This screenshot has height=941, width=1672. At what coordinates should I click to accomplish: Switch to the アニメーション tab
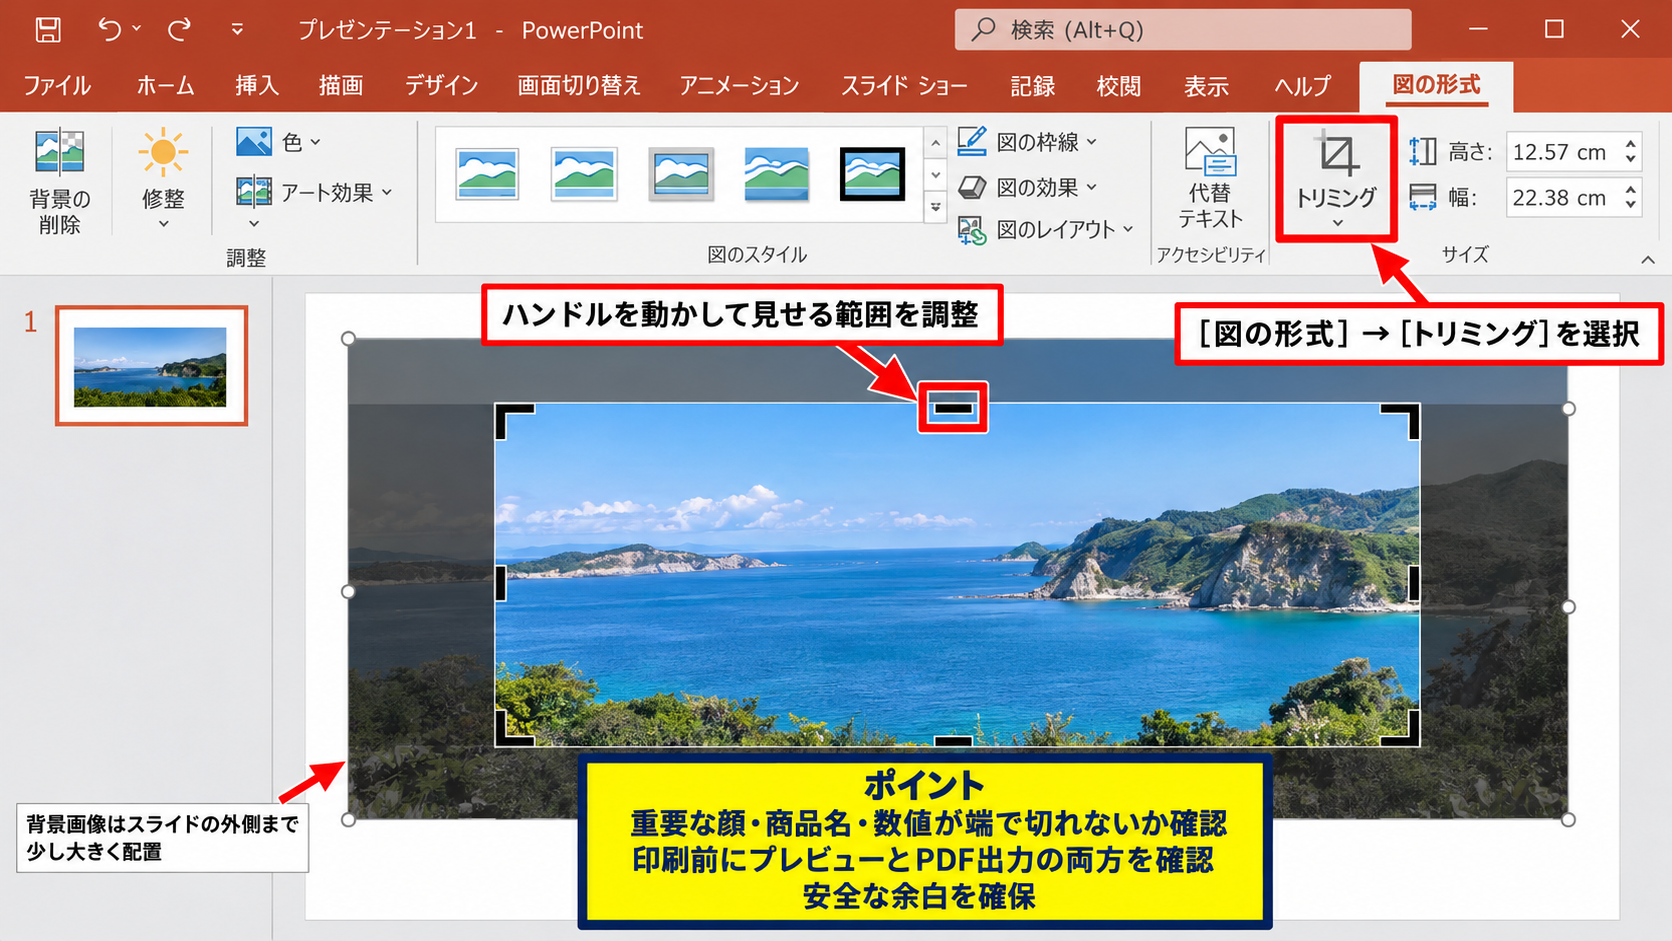click(x=739, y=86)
